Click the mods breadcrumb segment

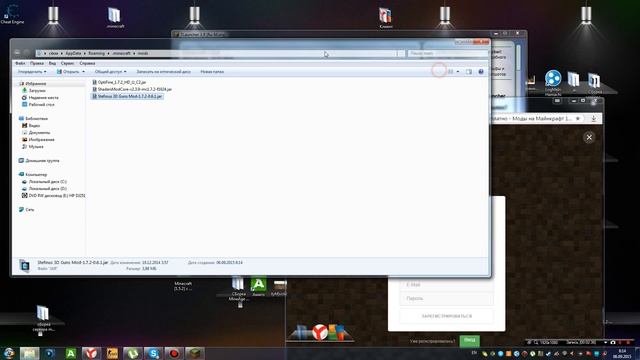click(x=142, y=53)
